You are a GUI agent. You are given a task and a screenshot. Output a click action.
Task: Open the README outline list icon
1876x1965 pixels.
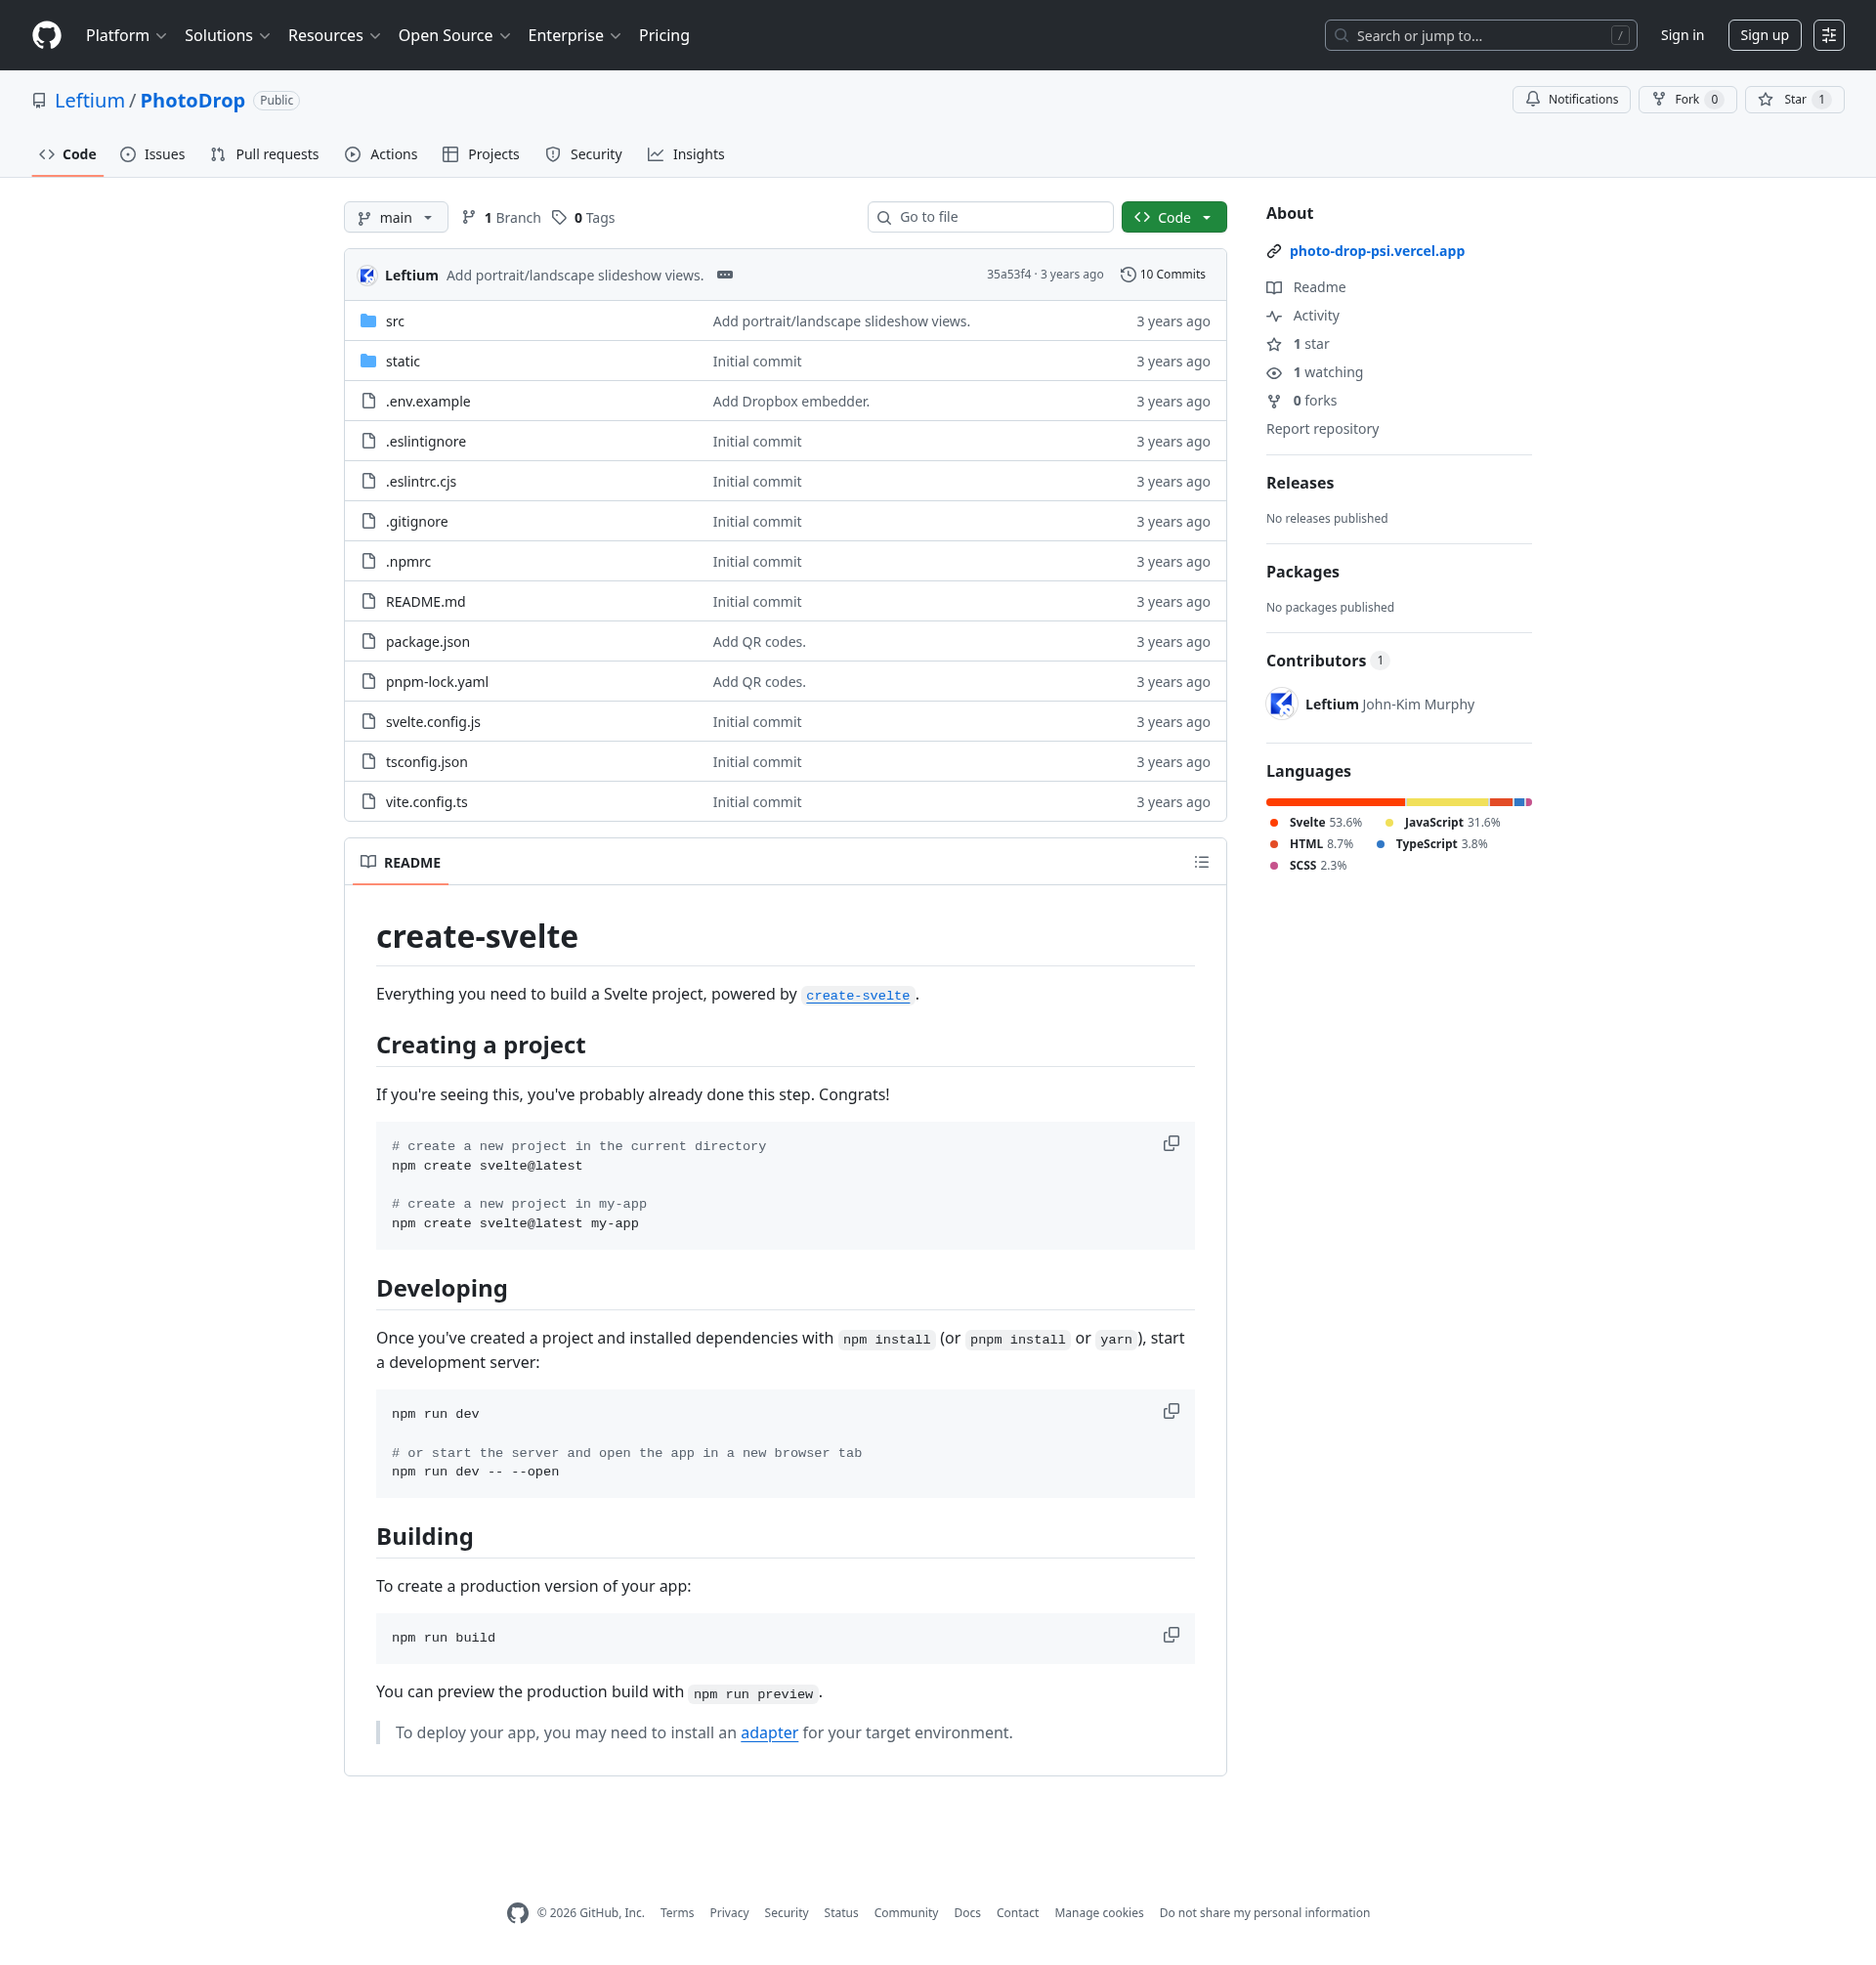coord(1201,862)
